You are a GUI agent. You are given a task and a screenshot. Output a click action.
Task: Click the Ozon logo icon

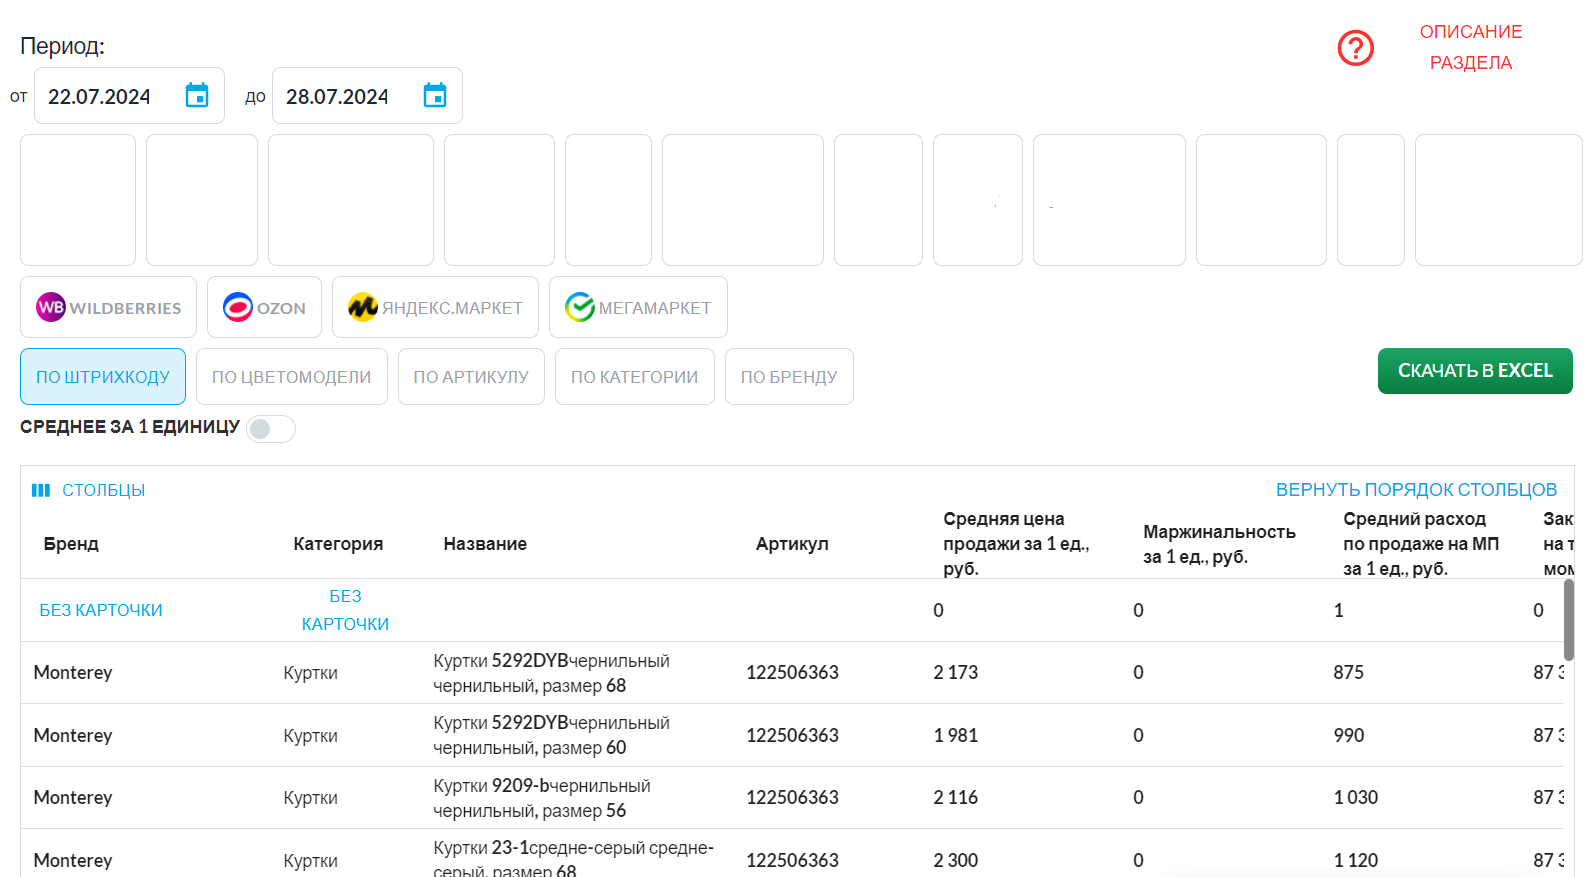[x=238, y=307]
